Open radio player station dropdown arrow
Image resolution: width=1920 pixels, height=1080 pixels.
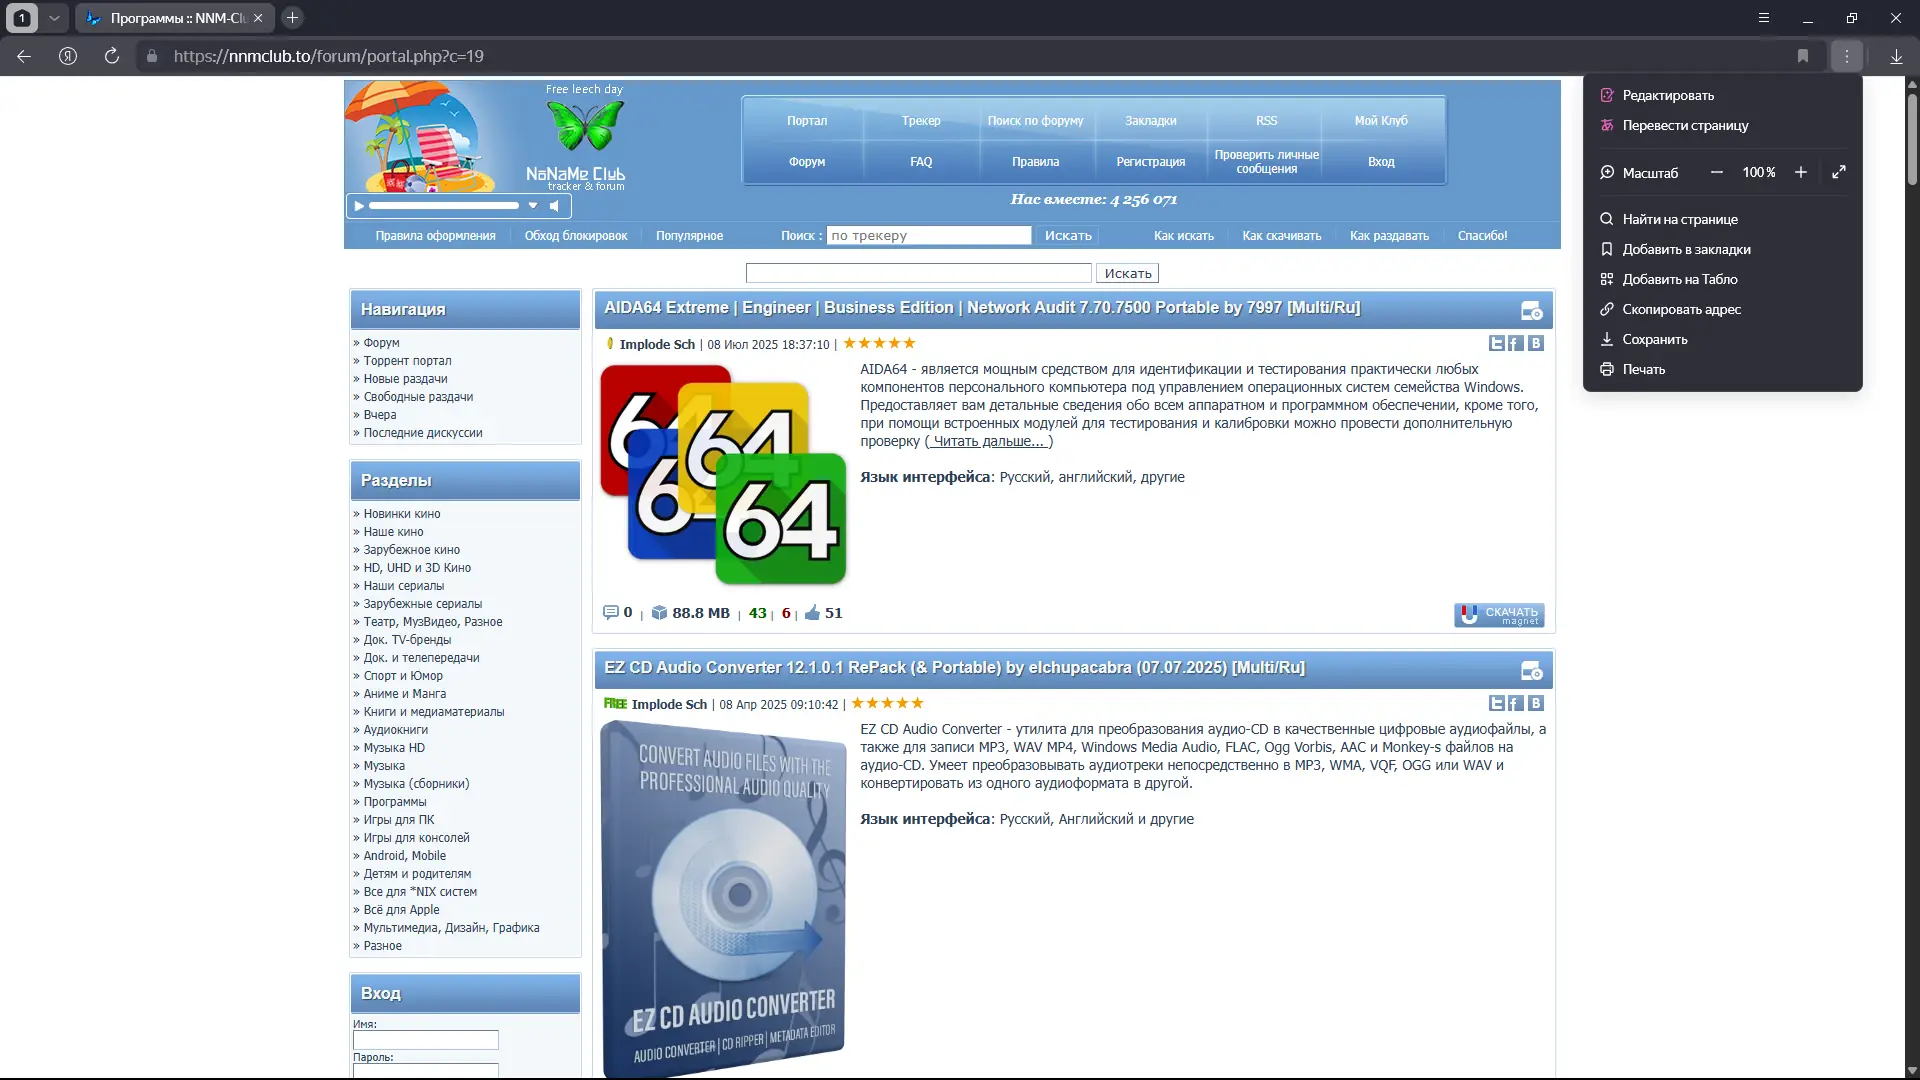click(x=533, y=206)
